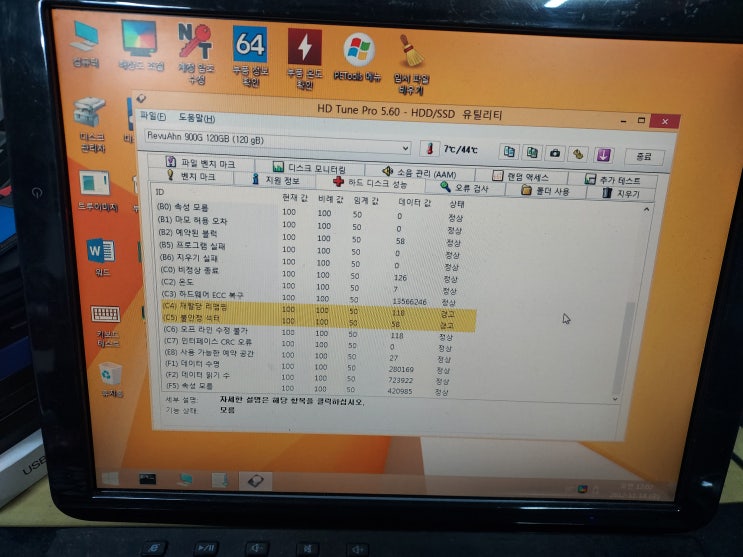Screen dimensions: 743x557
Task: Click the 종료 exit button
Action: coord(644,157)
